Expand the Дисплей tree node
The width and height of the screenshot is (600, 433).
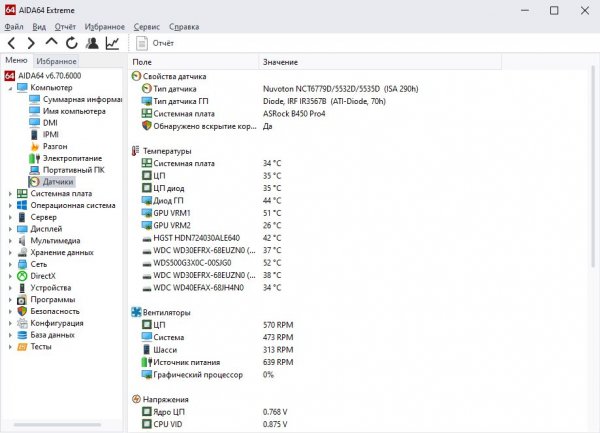(x=10, y=230)
